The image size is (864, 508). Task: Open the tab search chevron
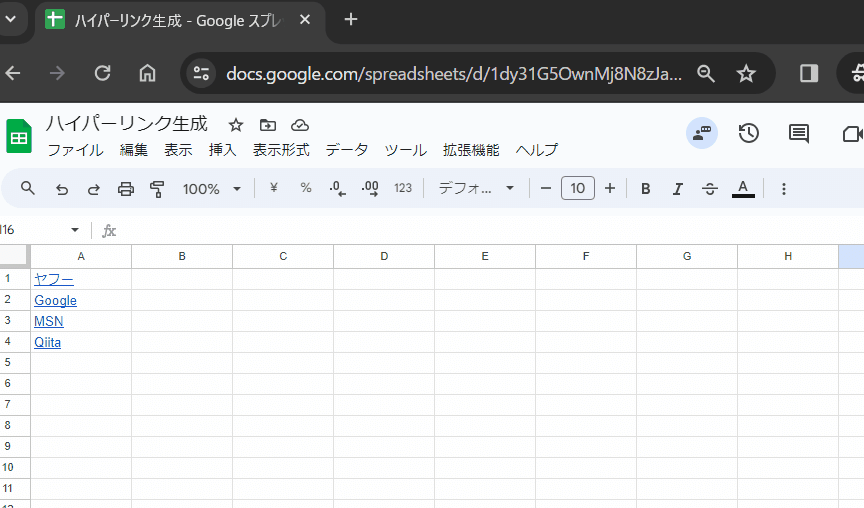(9, 20)
